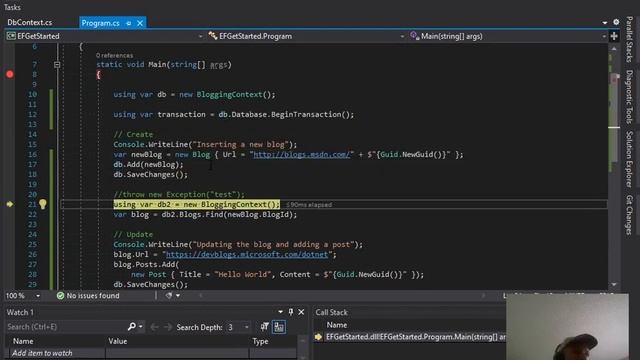640x360 pixels.
Task: Toggle auto-hide pin on Watch 1
Action: 291,312
